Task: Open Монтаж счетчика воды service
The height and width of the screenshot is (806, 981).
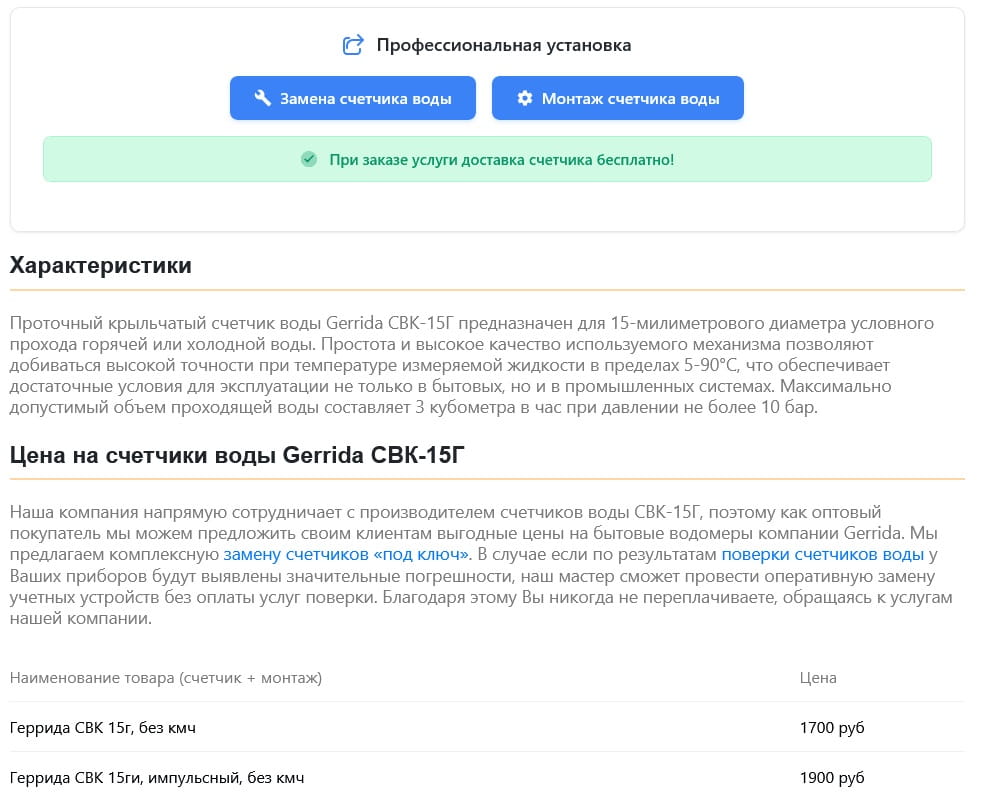Action: [618, 98]
